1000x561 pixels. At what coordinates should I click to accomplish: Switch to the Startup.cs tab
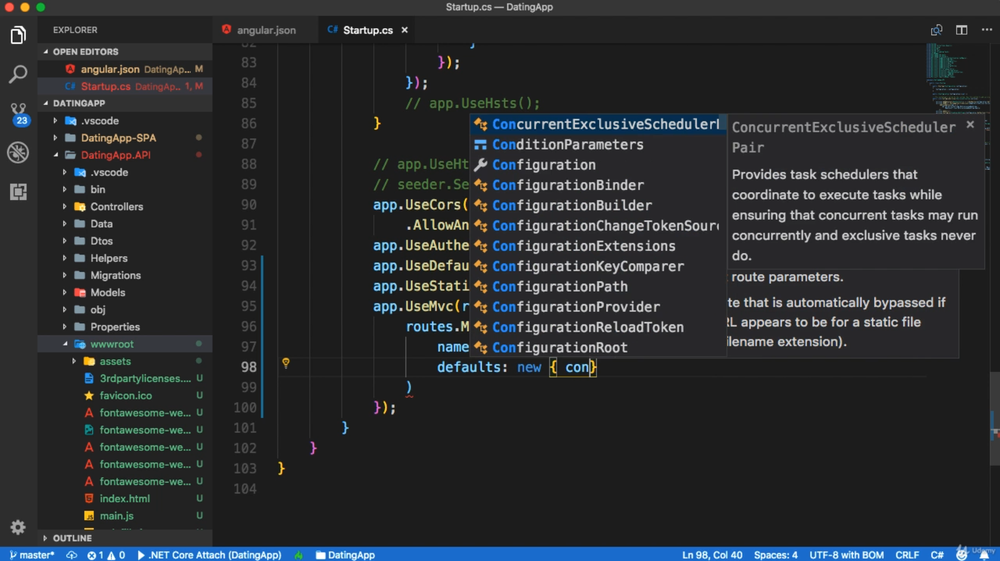tap(367, 30)
